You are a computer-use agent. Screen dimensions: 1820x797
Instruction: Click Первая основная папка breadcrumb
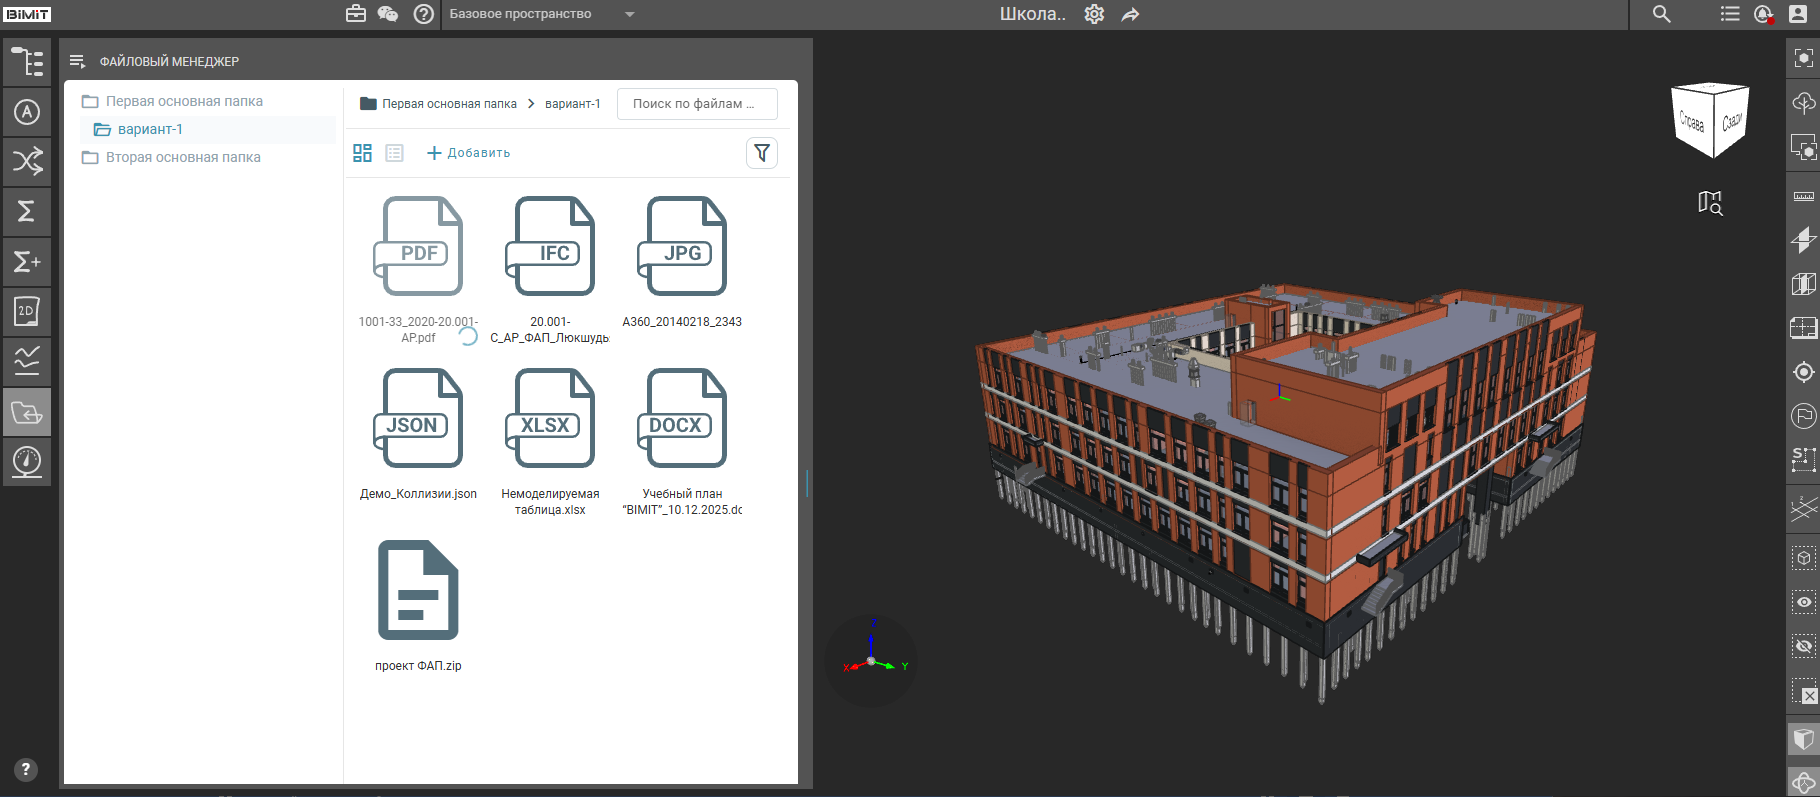click(449, 103)
